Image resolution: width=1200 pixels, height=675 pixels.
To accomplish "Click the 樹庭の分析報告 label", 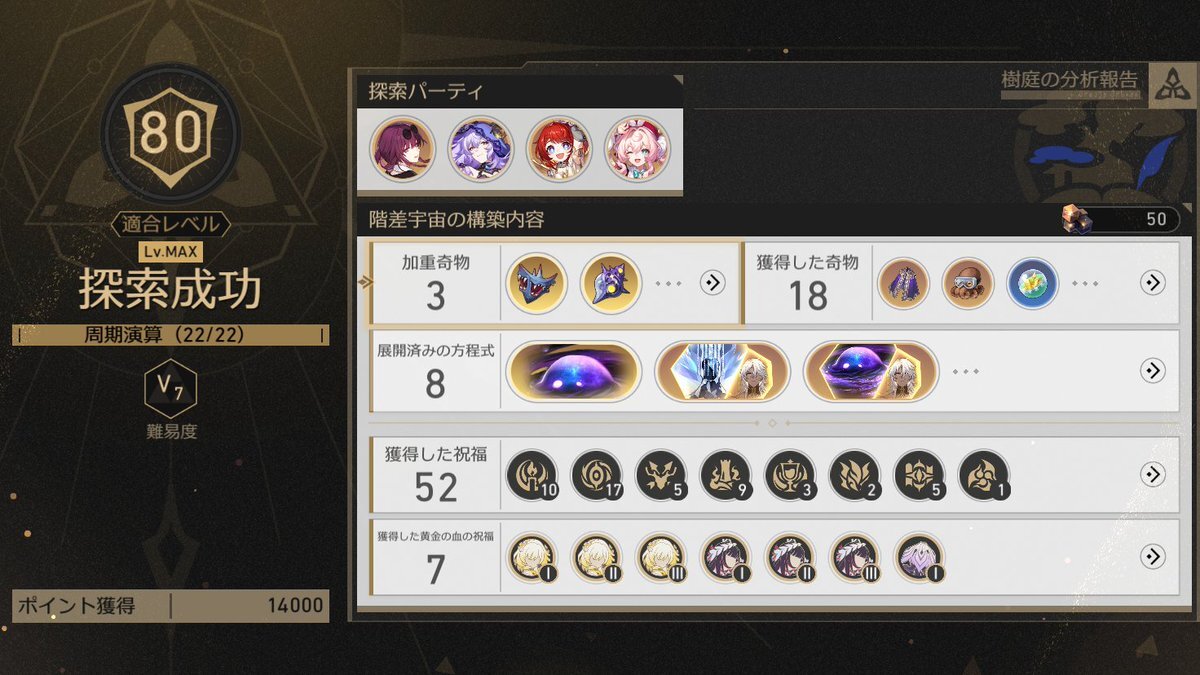I will (x=1070, y=79).
